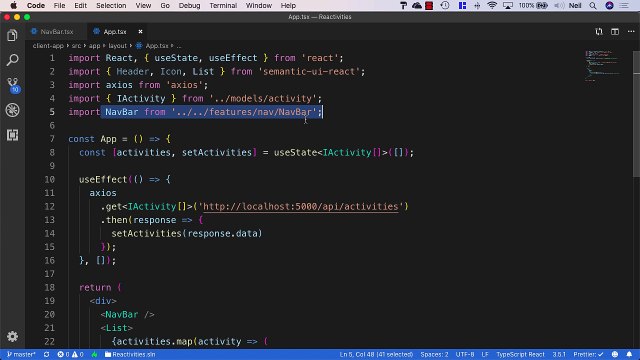The image size is (640, 360).
Task: Click the 'semantic-ui-react' import string
Action: (x=309, y=71)
